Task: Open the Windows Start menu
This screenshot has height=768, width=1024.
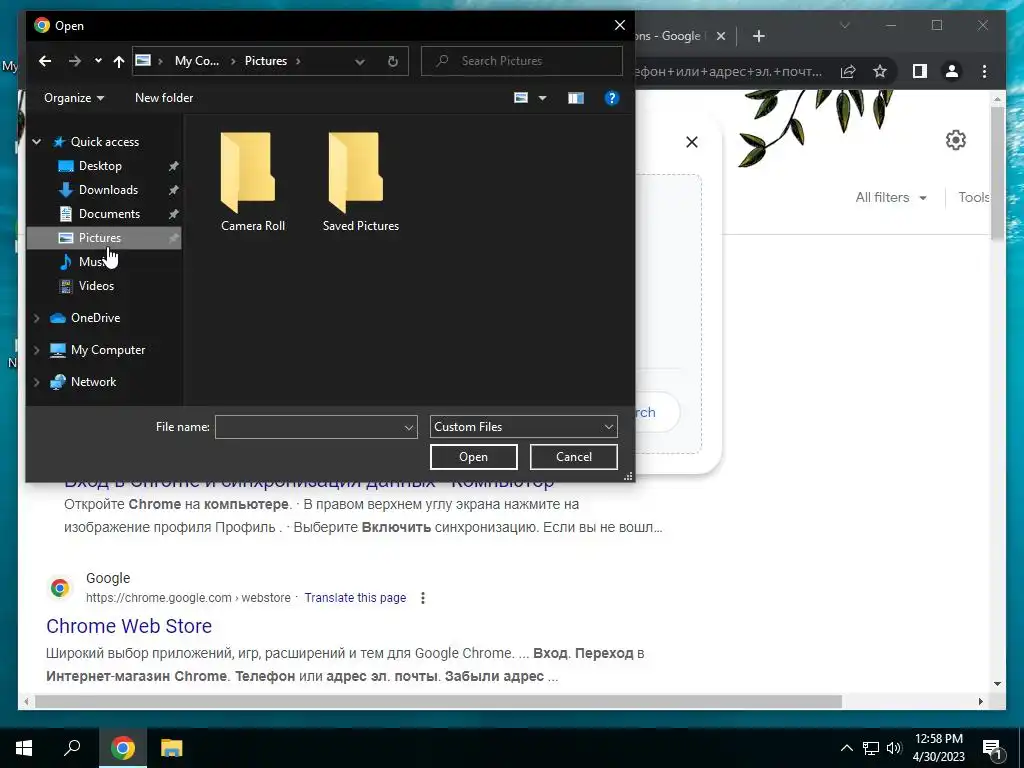Action: click(24, 748)
